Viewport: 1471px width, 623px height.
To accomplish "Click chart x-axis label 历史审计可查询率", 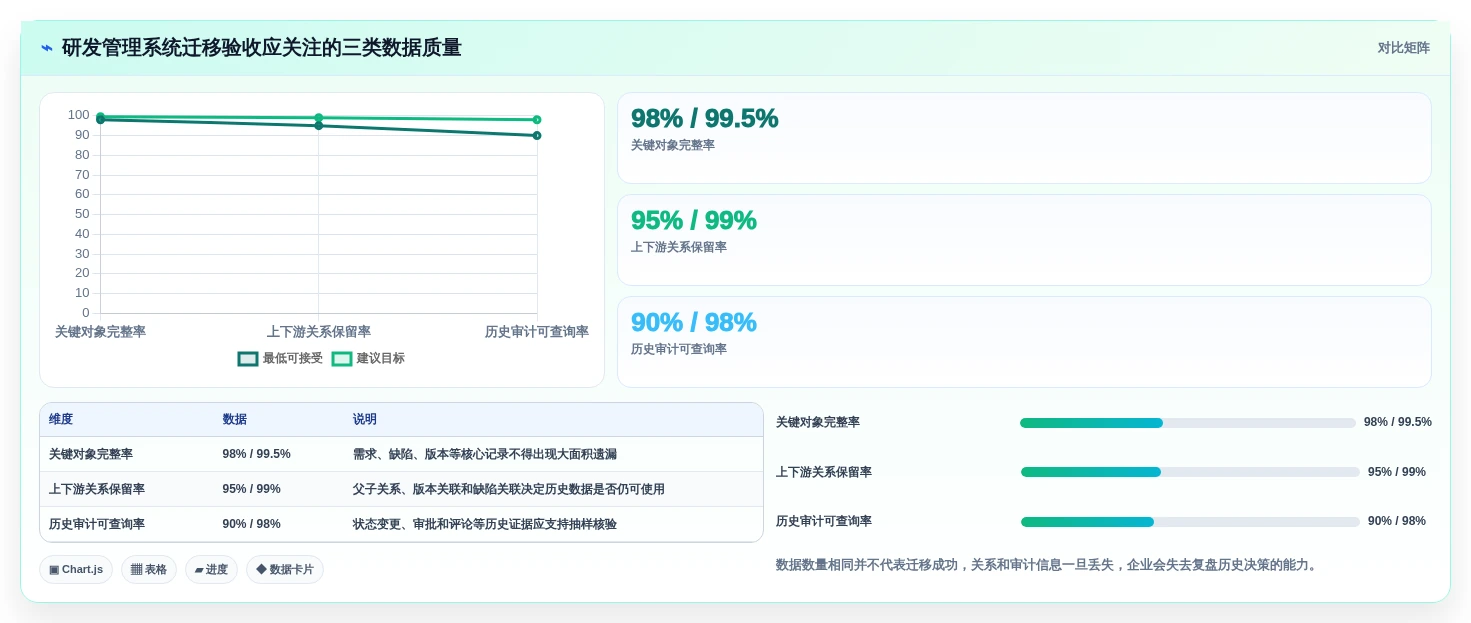I will (x=537, y=332).
